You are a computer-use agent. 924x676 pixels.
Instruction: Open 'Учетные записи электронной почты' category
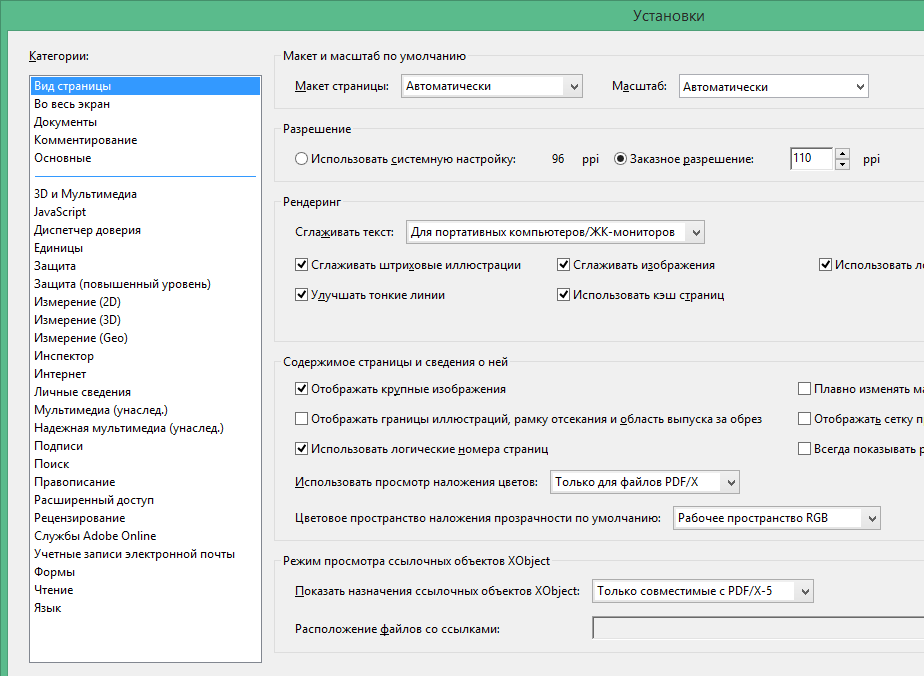coord(145,554)
